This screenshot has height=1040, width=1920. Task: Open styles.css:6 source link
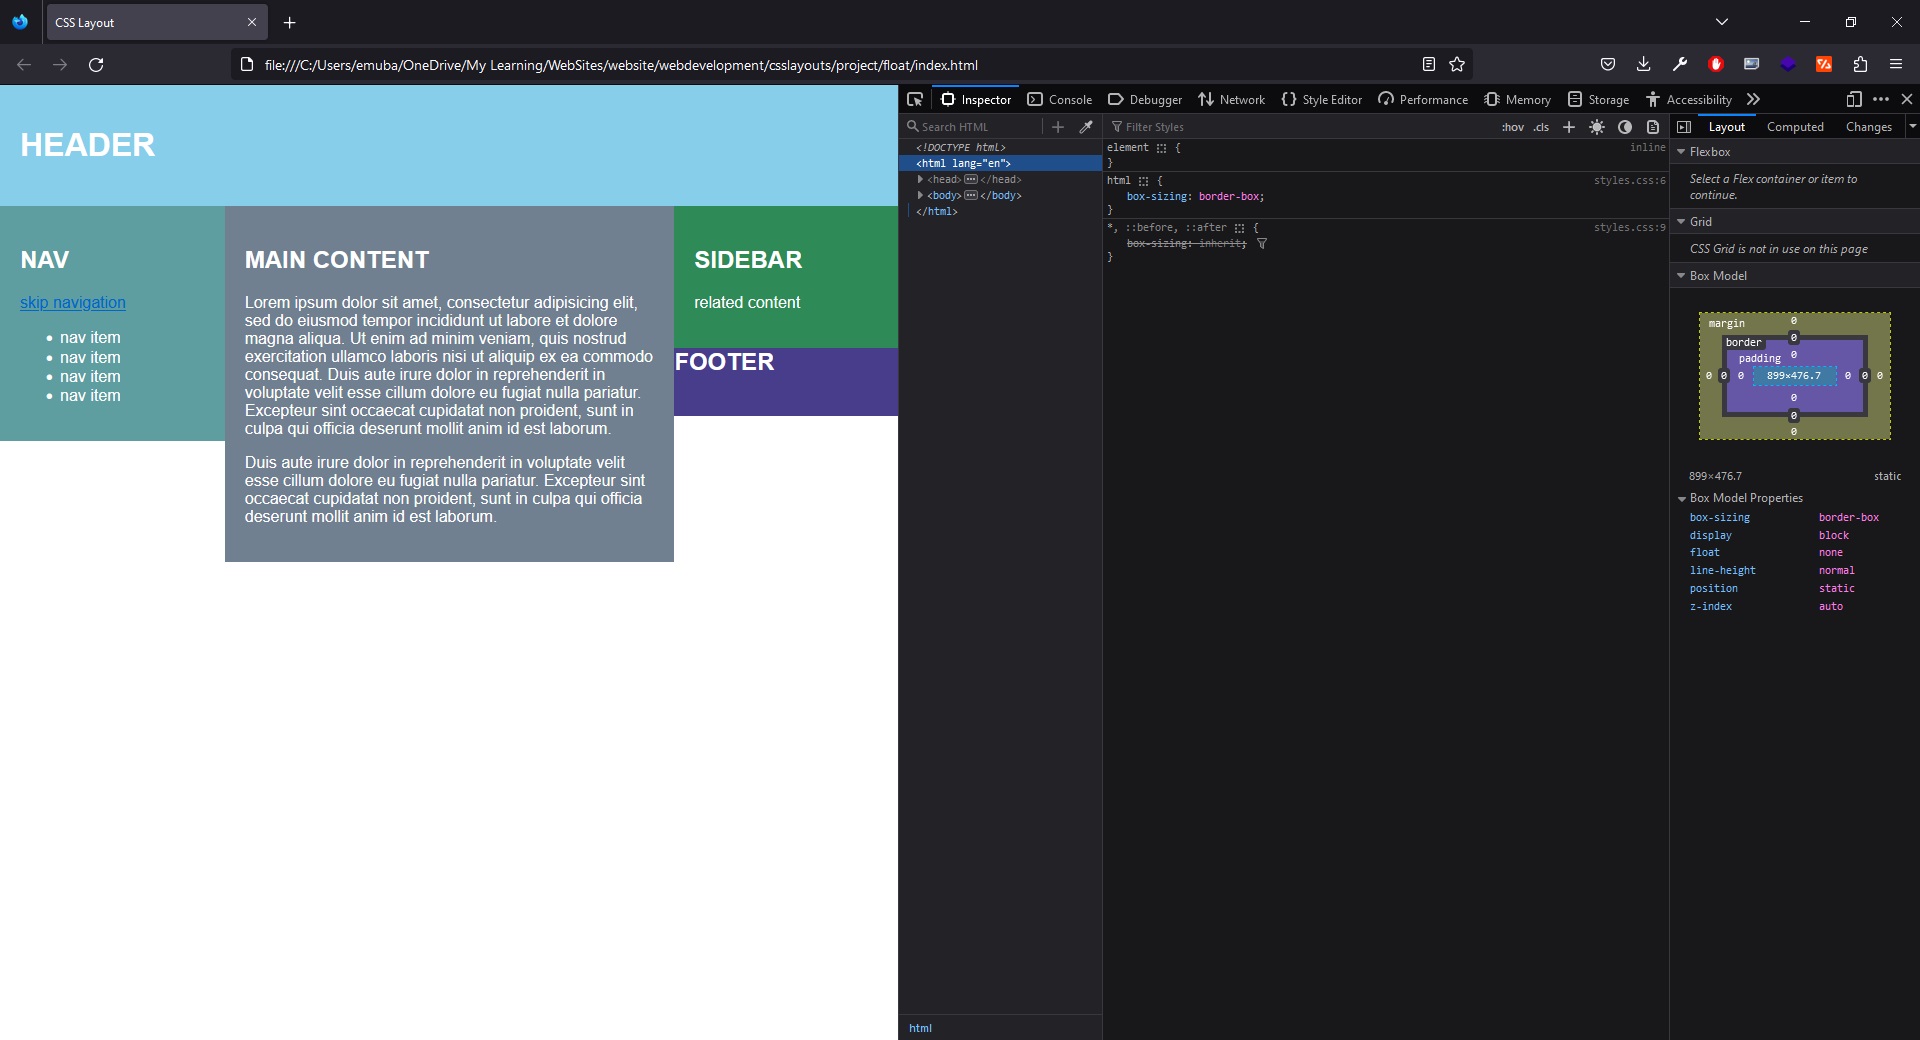click(x=1629, y=181)
